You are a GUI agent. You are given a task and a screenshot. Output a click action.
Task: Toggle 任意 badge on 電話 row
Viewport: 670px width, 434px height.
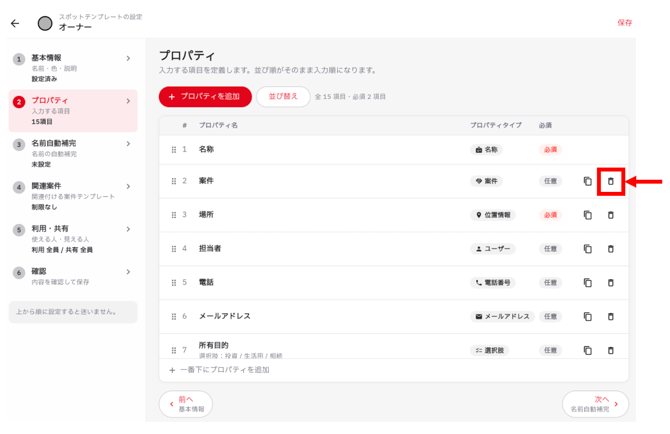(550, 282)
